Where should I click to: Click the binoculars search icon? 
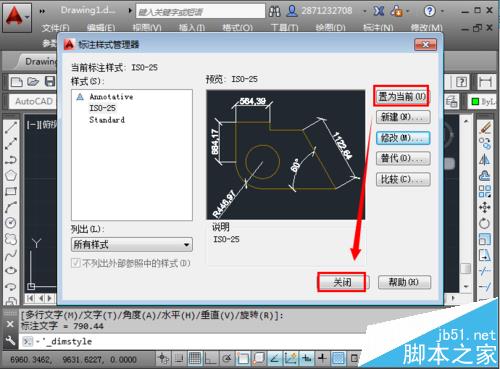click(275, 12)
